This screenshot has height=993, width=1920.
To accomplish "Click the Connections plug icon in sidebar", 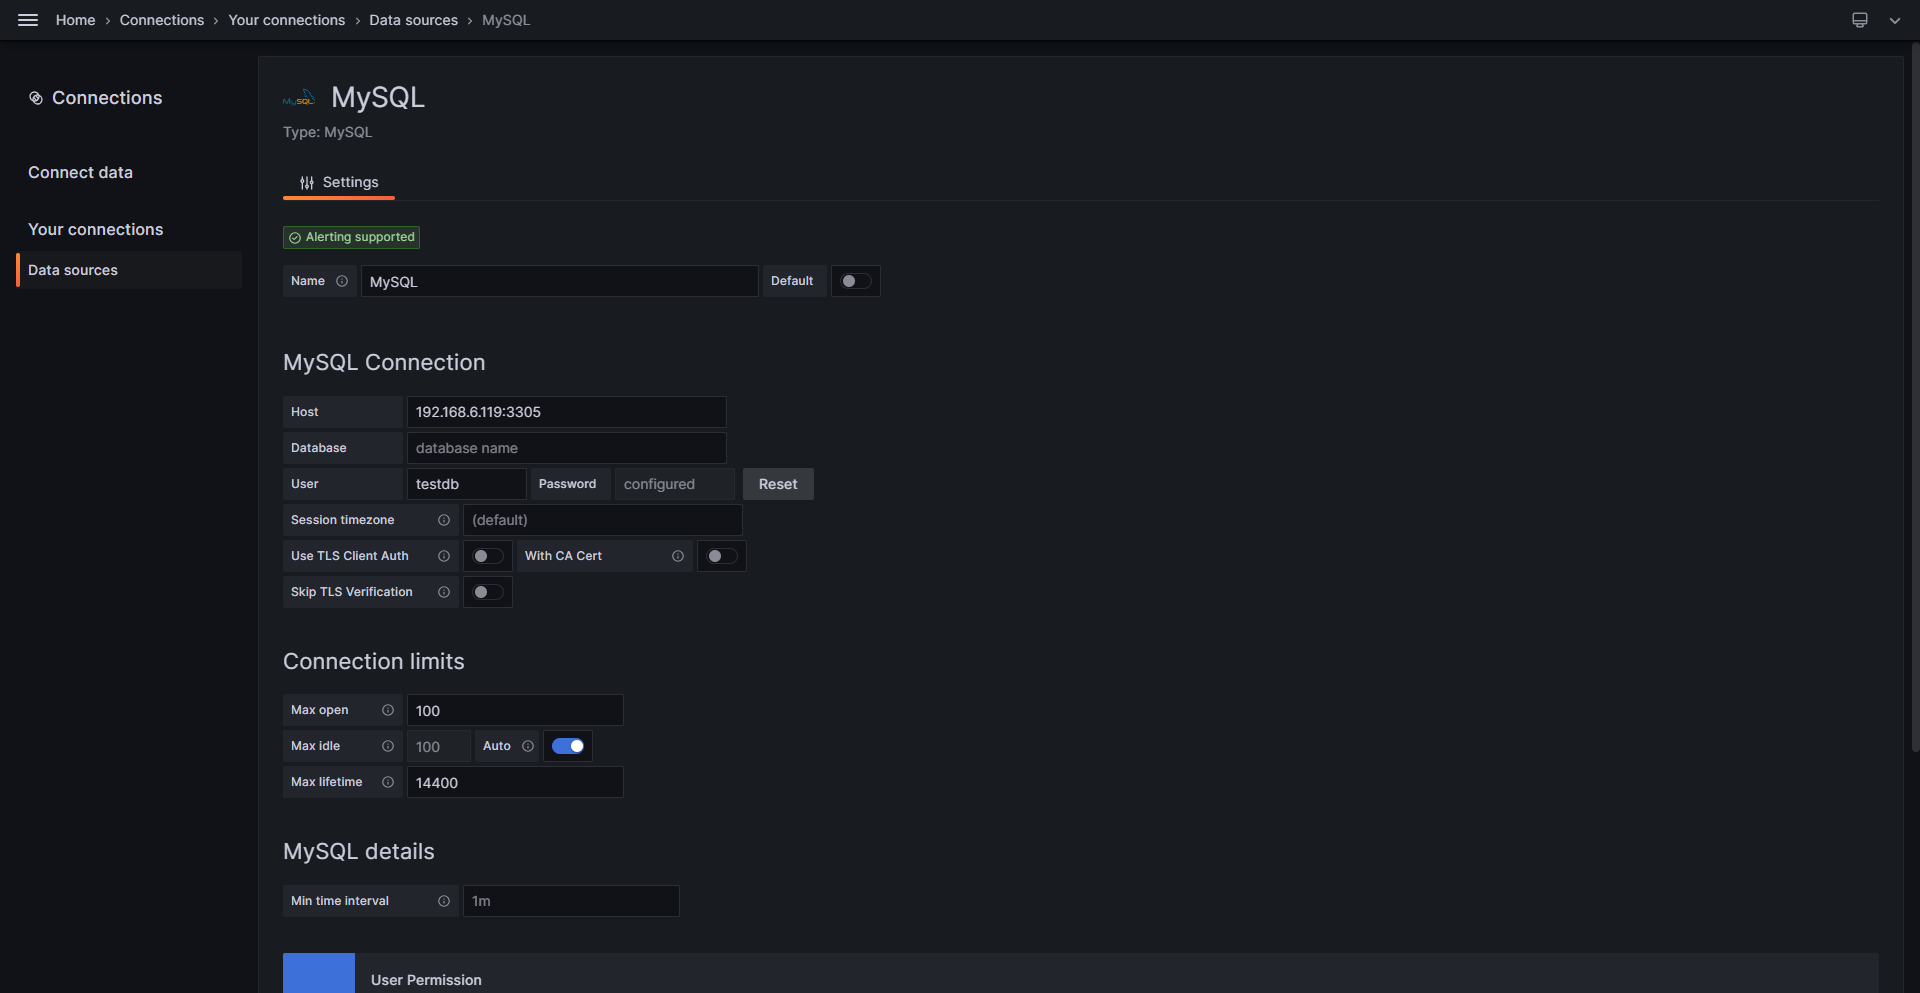I will 36,98.
